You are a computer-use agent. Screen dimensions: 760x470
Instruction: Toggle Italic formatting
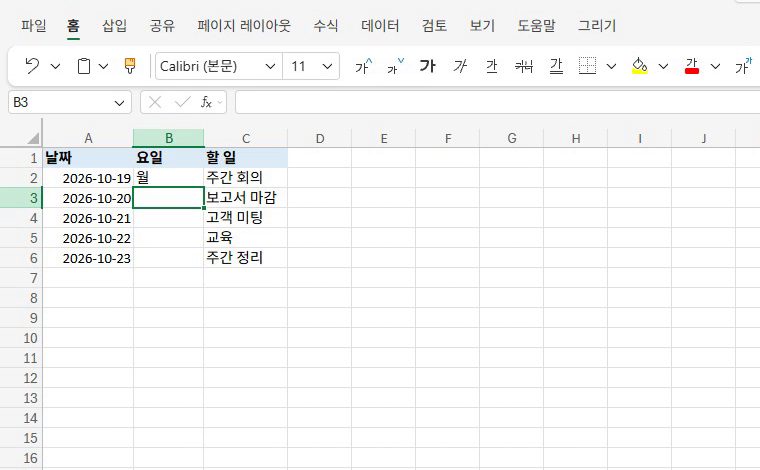(x=459, y=66)
